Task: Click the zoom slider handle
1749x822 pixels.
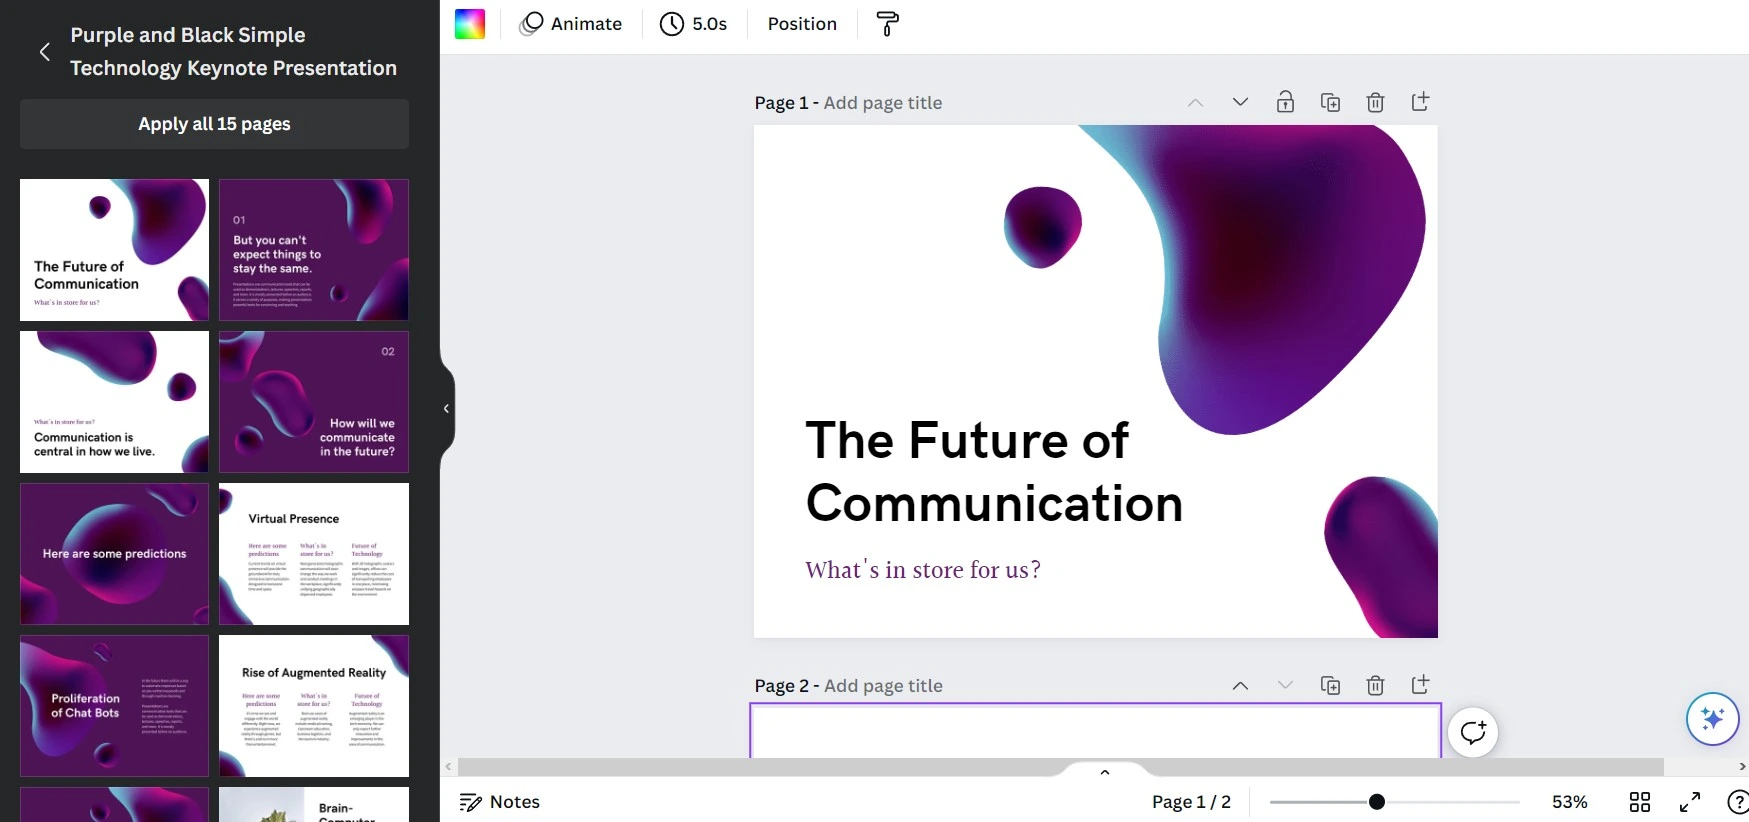Action: [1377, 802]
